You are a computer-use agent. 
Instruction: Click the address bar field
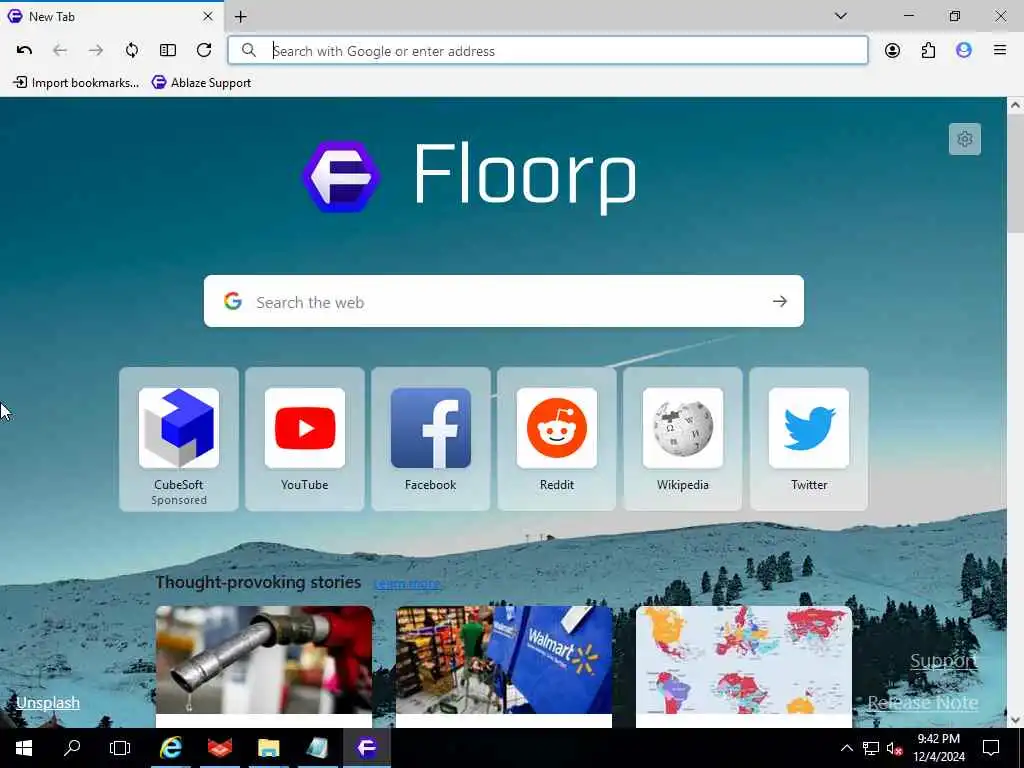click(x=548, y=51)
